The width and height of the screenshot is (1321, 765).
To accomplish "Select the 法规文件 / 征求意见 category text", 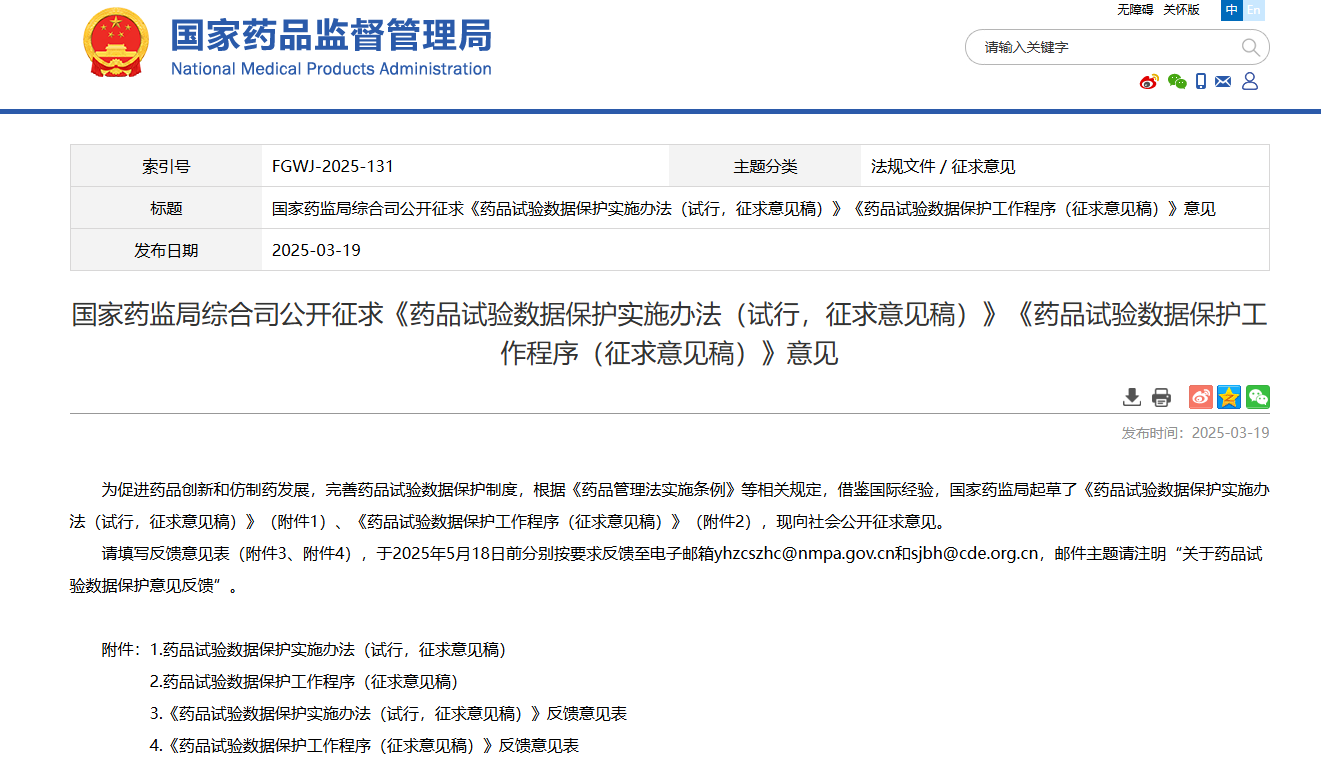I will 943,167.
